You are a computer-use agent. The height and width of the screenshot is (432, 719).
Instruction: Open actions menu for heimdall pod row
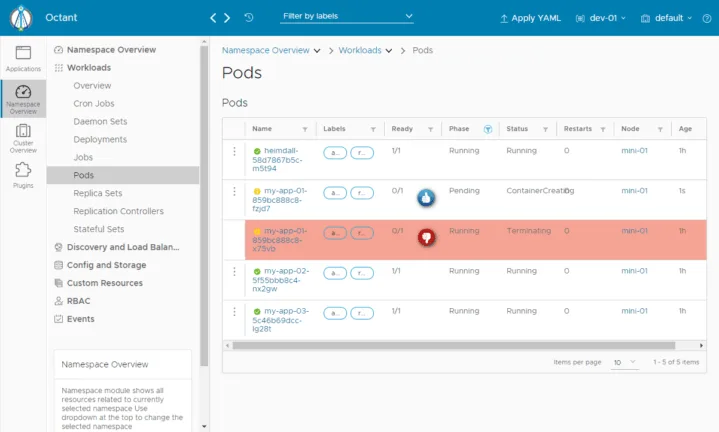pos(234,151)
